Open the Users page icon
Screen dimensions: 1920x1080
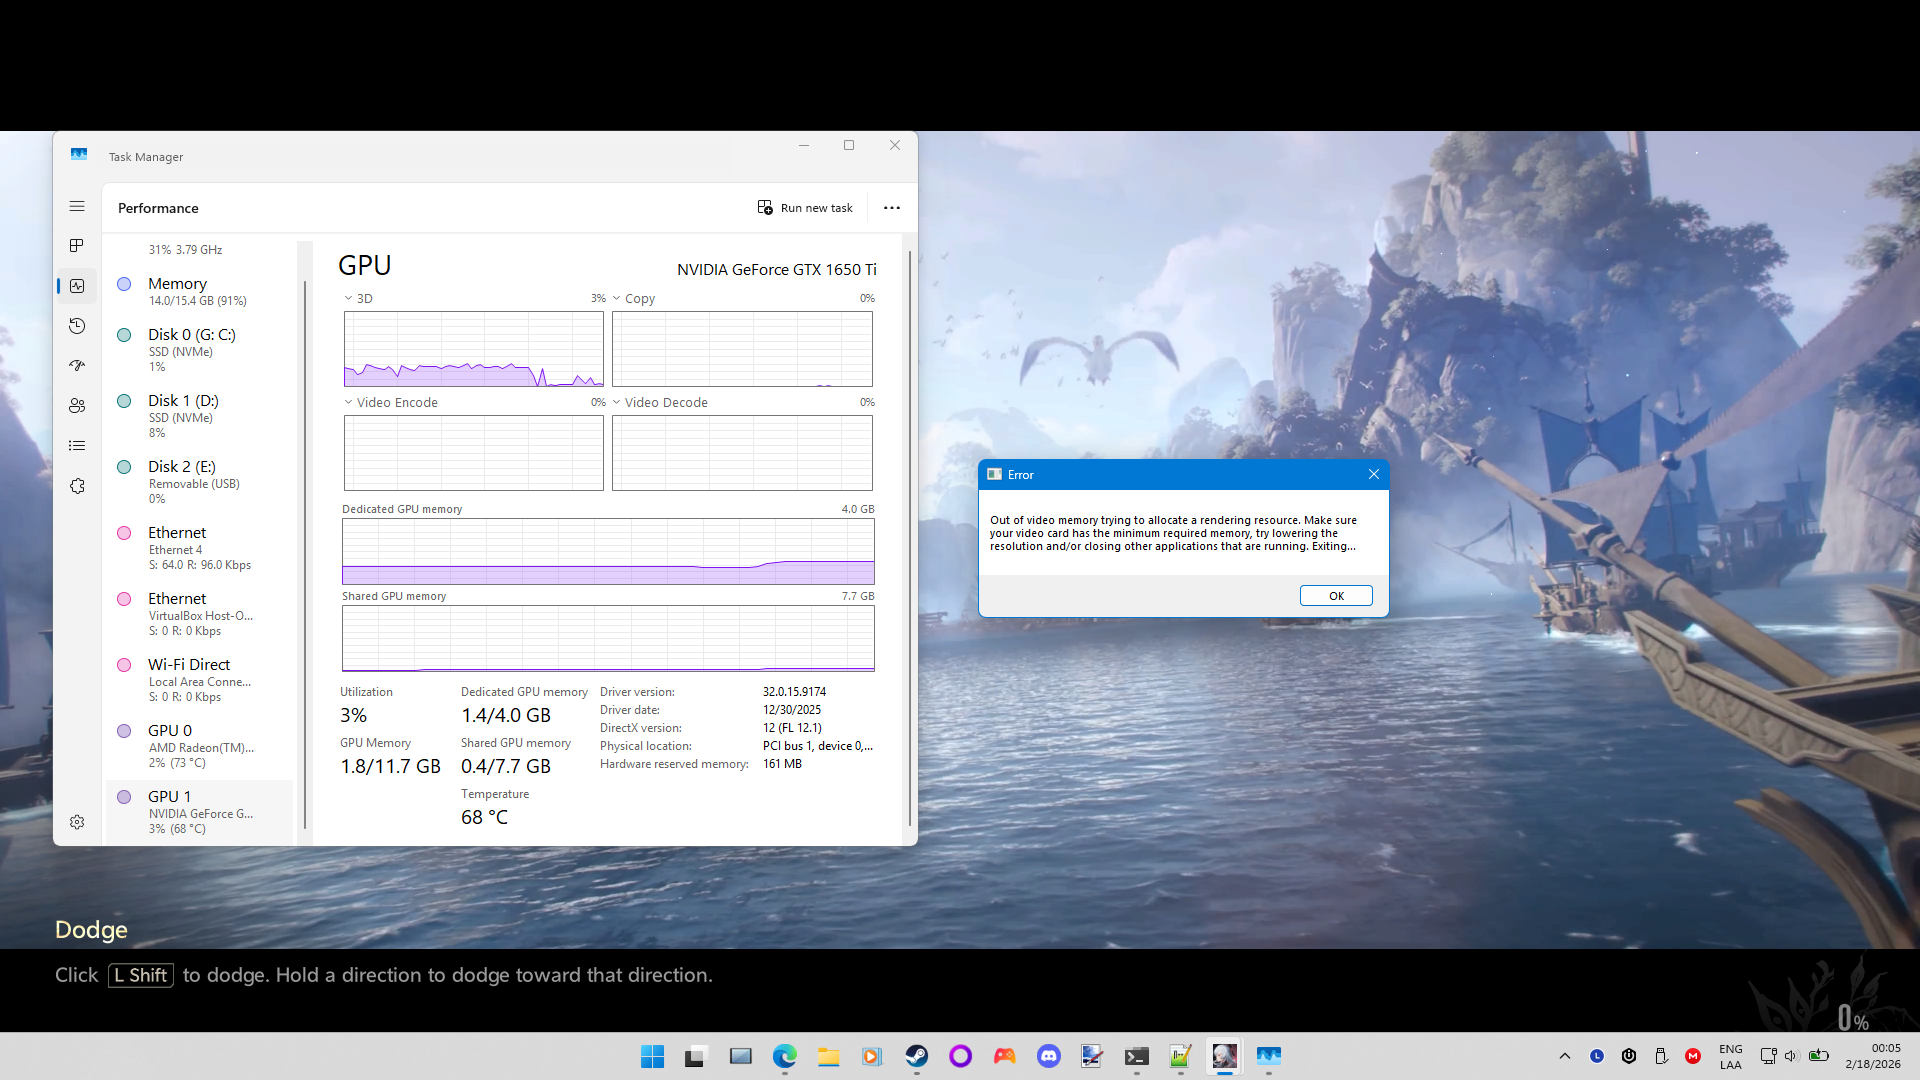pyautogui.click(x=77, y=406)
